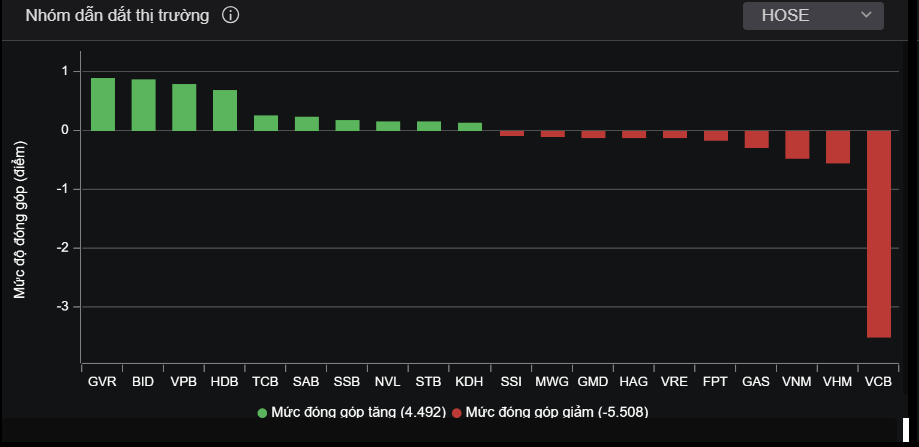Click the NVL axis label
Image resolution: width=919 pixels, height=447 pixels.
point(388,381)
